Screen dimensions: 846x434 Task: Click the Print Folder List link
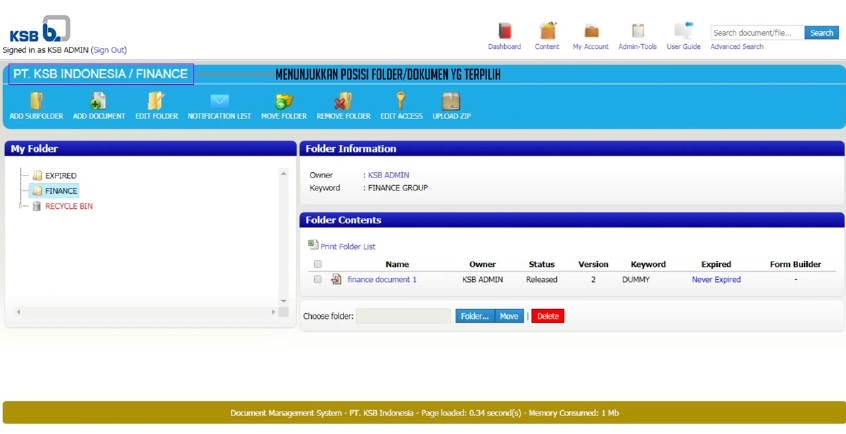(348, 247)
